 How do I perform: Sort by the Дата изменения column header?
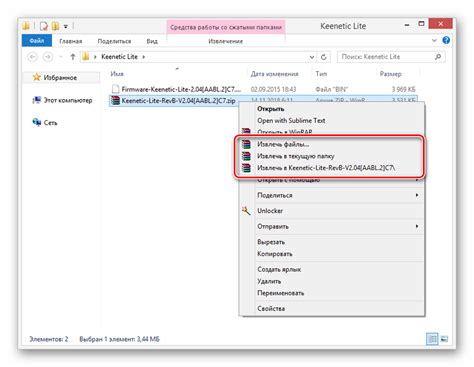pos(274,74)
